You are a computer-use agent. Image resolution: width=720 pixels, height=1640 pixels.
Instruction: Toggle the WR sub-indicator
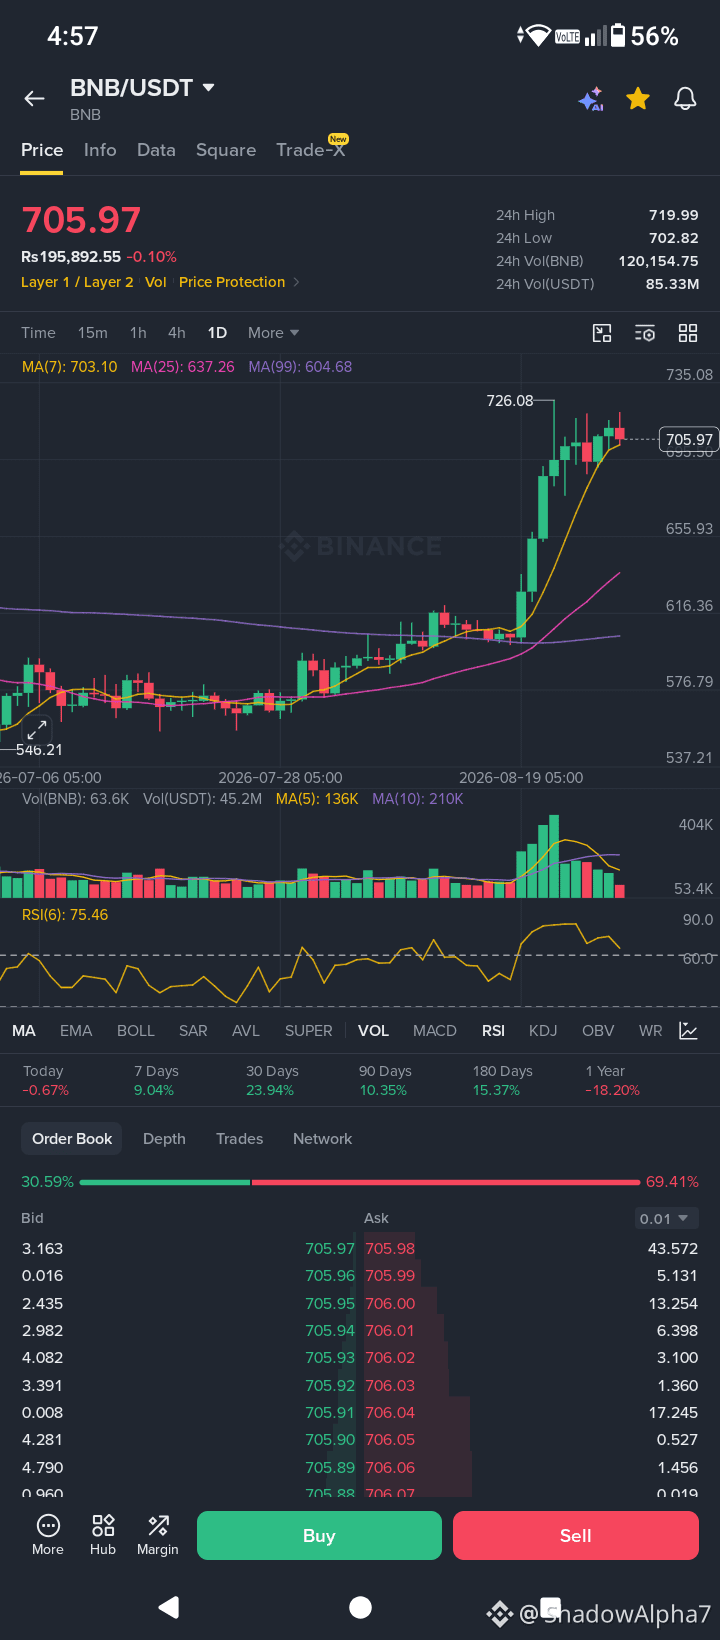point(650,1031)
